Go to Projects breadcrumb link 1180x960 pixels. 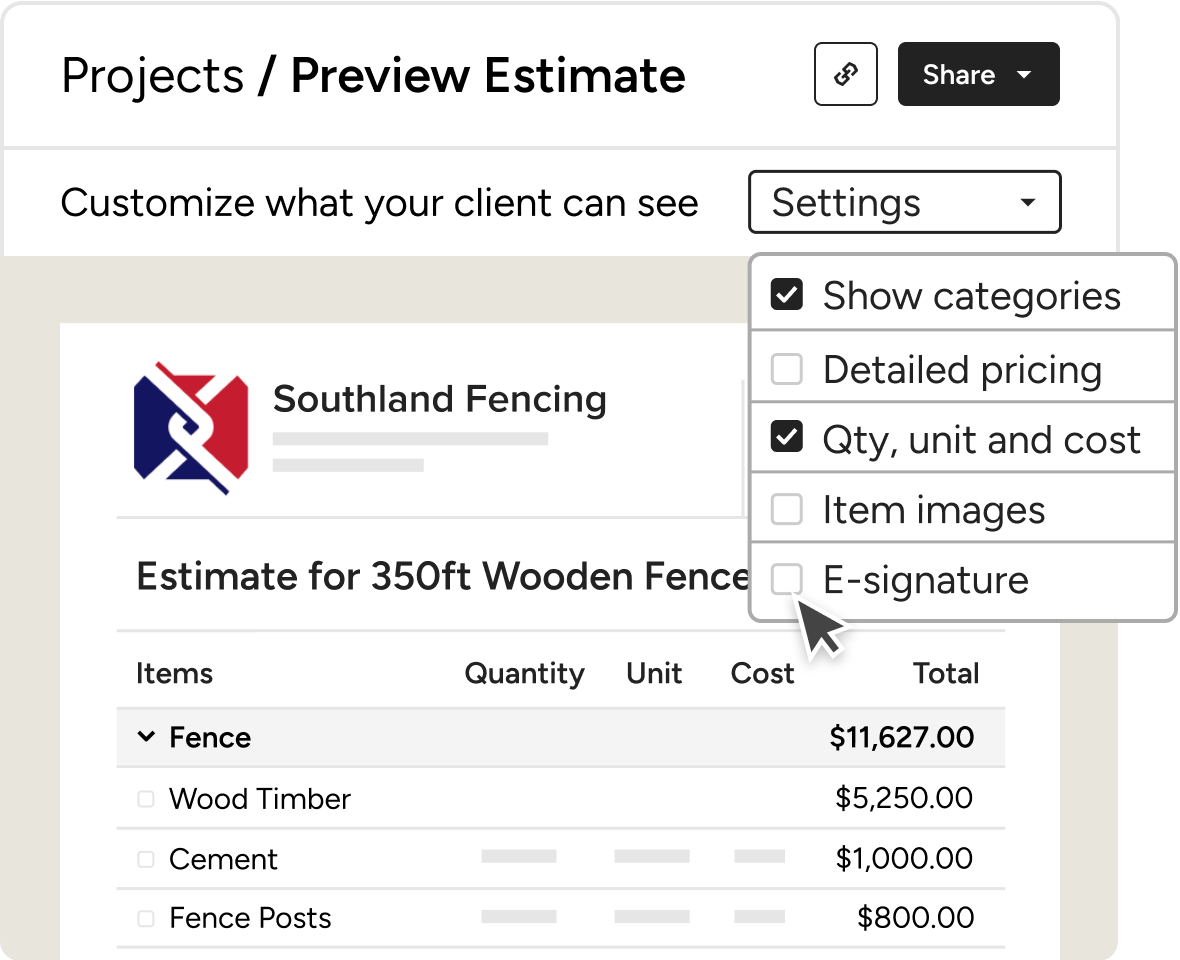click(152, 76)
